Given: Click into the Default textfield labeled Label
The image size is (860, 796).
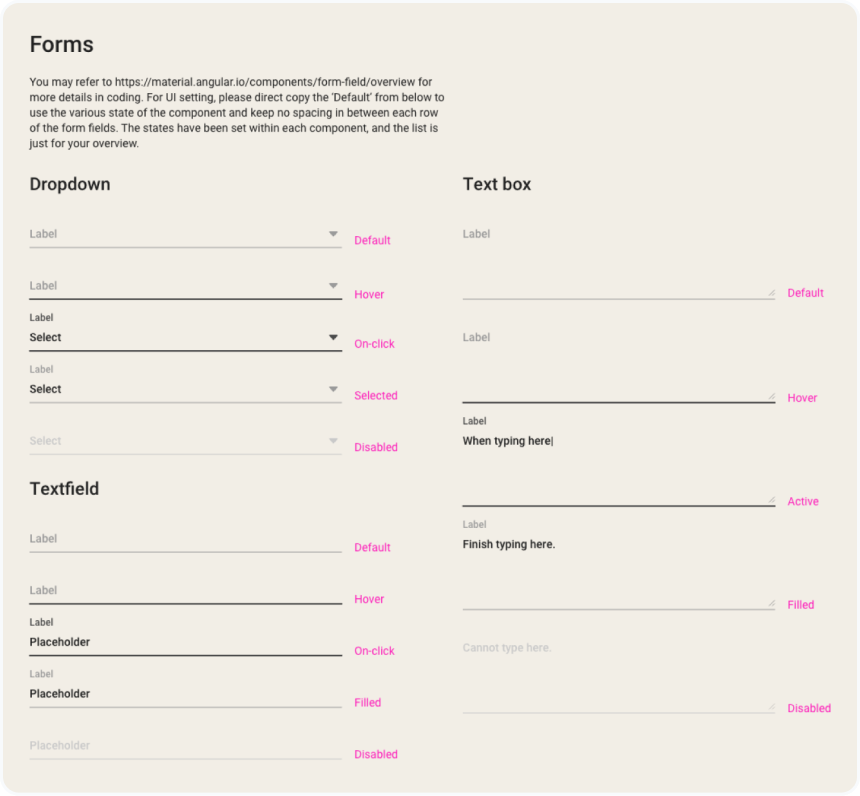Looking at the screenshot, I should pos(185,539).
